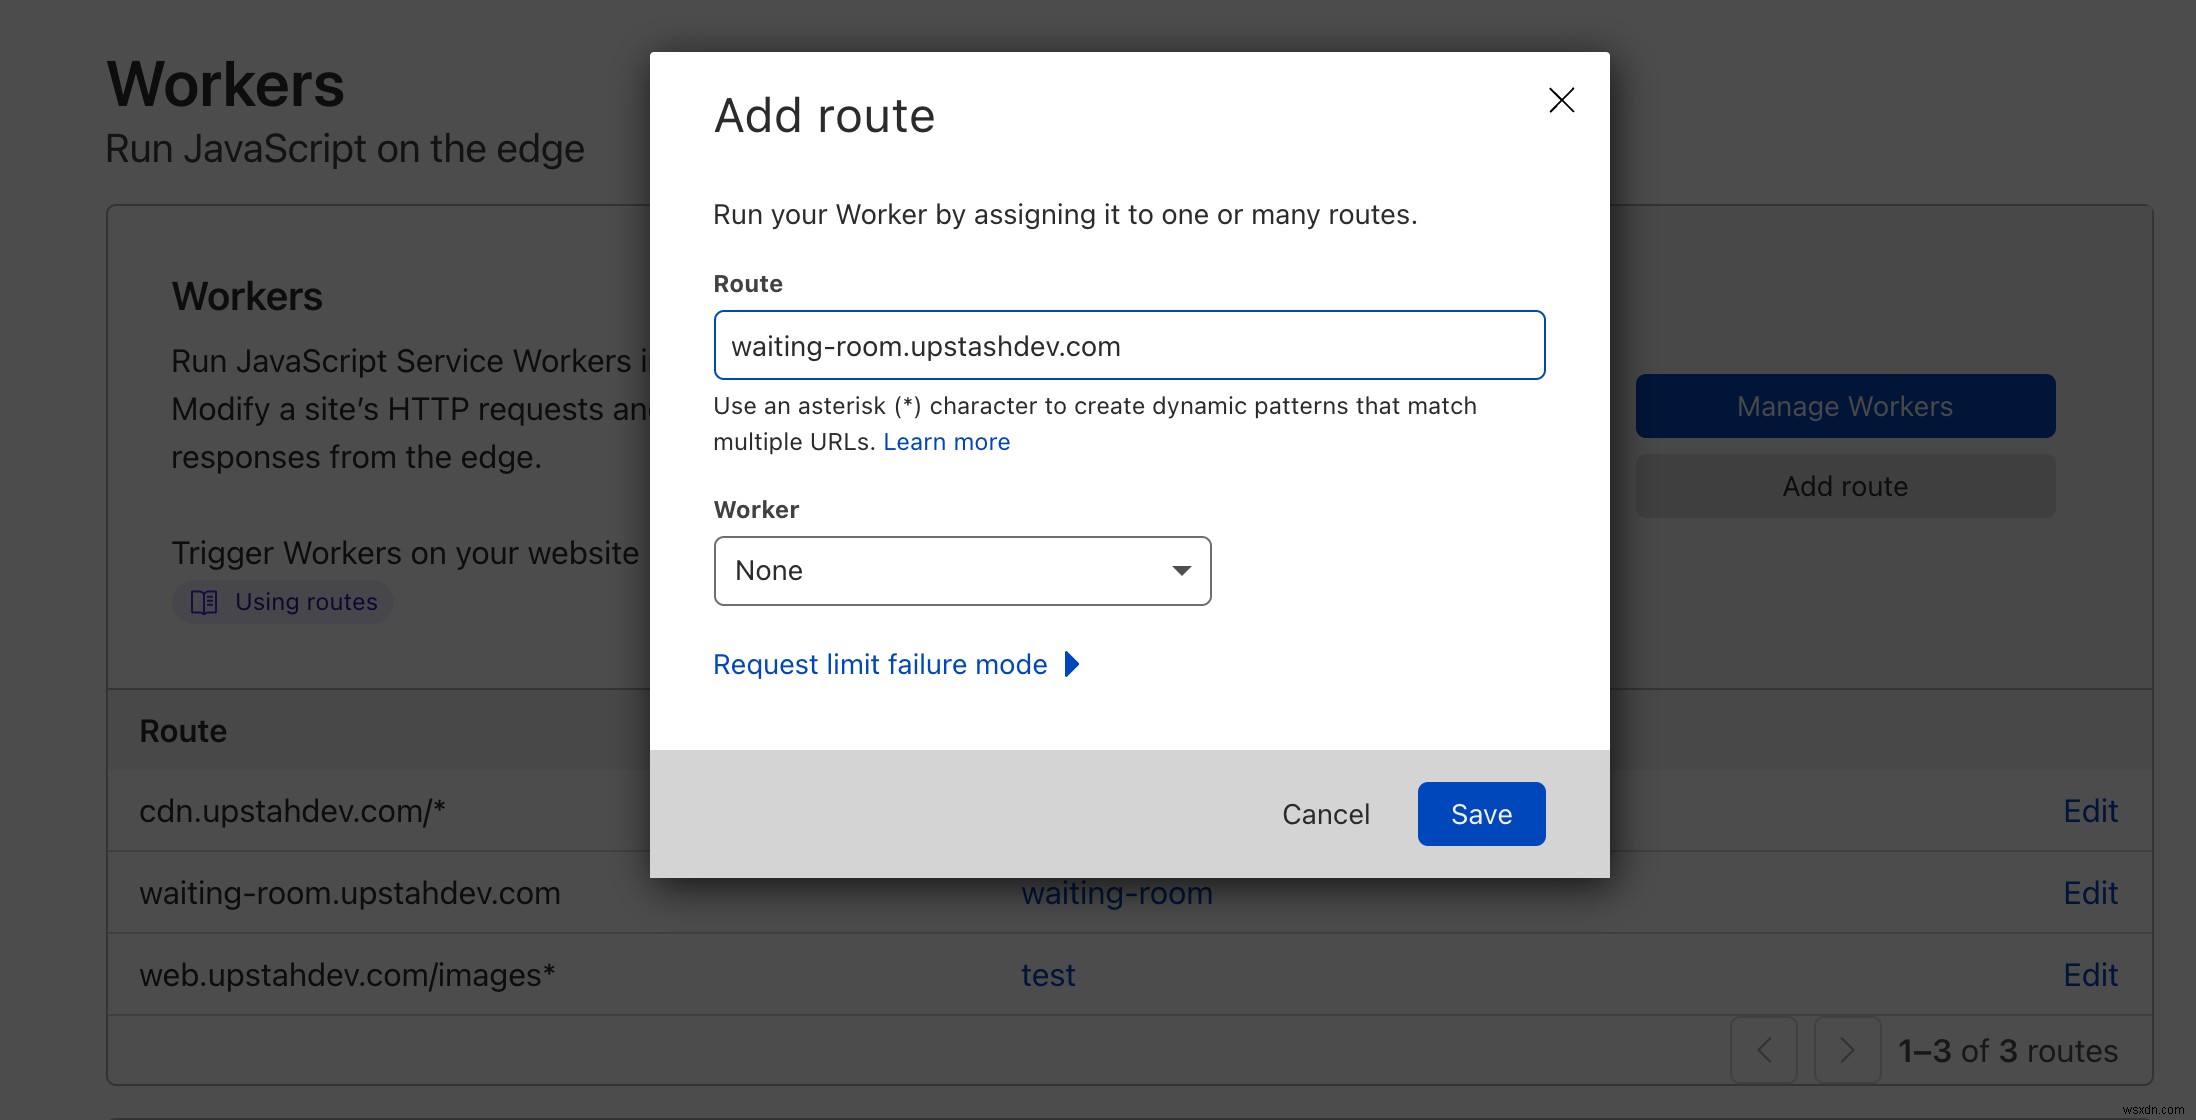The width and height of the screenshot is (2196, 1120).
Task: Edit the cdn.upstahdev.com/* route
Action: click(x=2090, y=810)
